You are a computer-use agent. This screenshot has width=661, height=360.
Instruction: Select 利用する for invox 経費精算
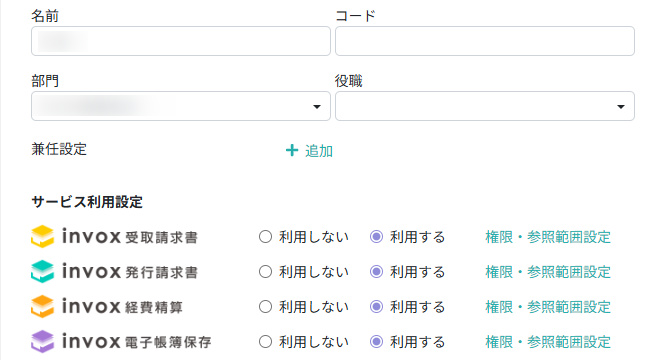pyautogui.click(x=376, y=307)
